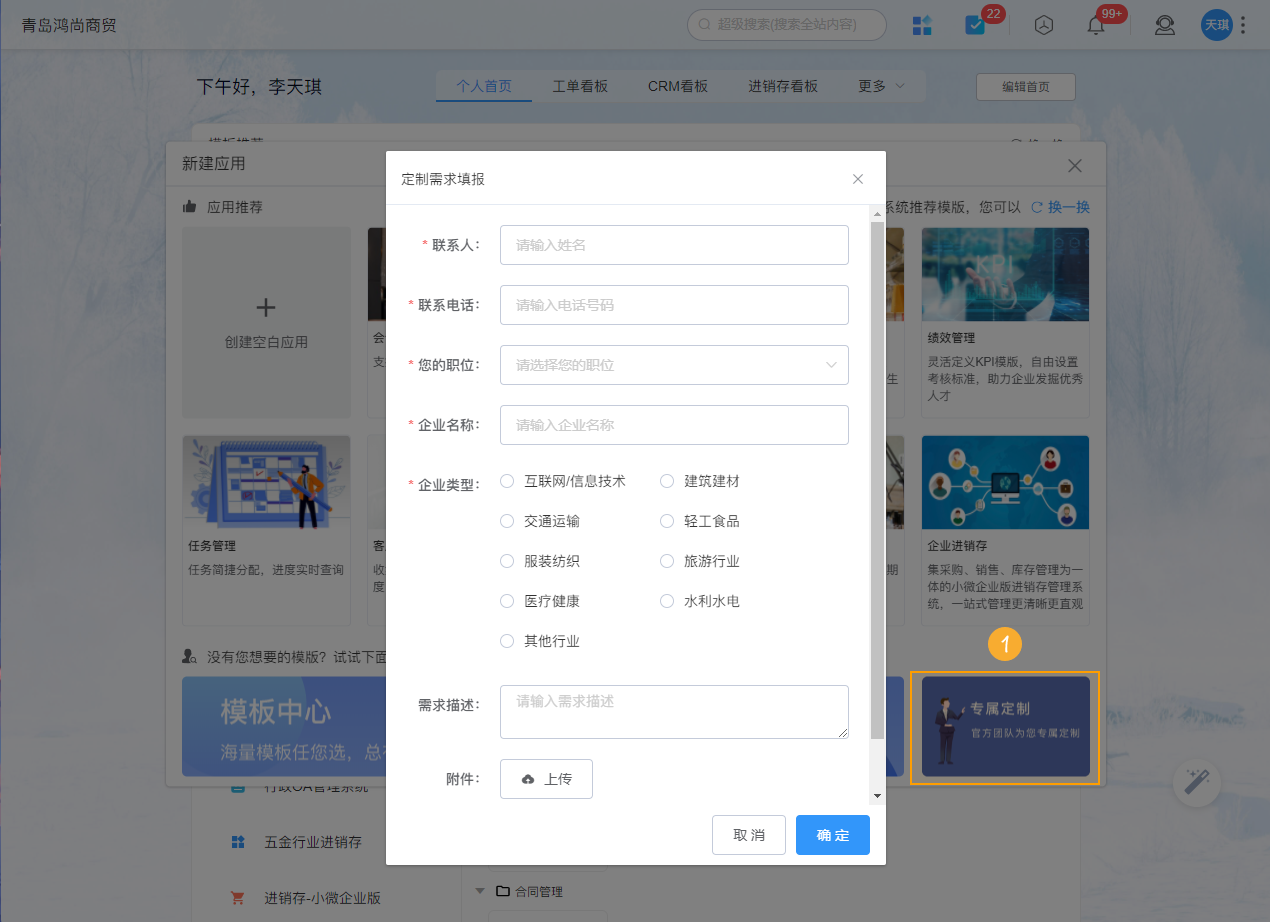Click the magic wand floating button
This screenshot has height=922, width=1270.
(1197, 784)
